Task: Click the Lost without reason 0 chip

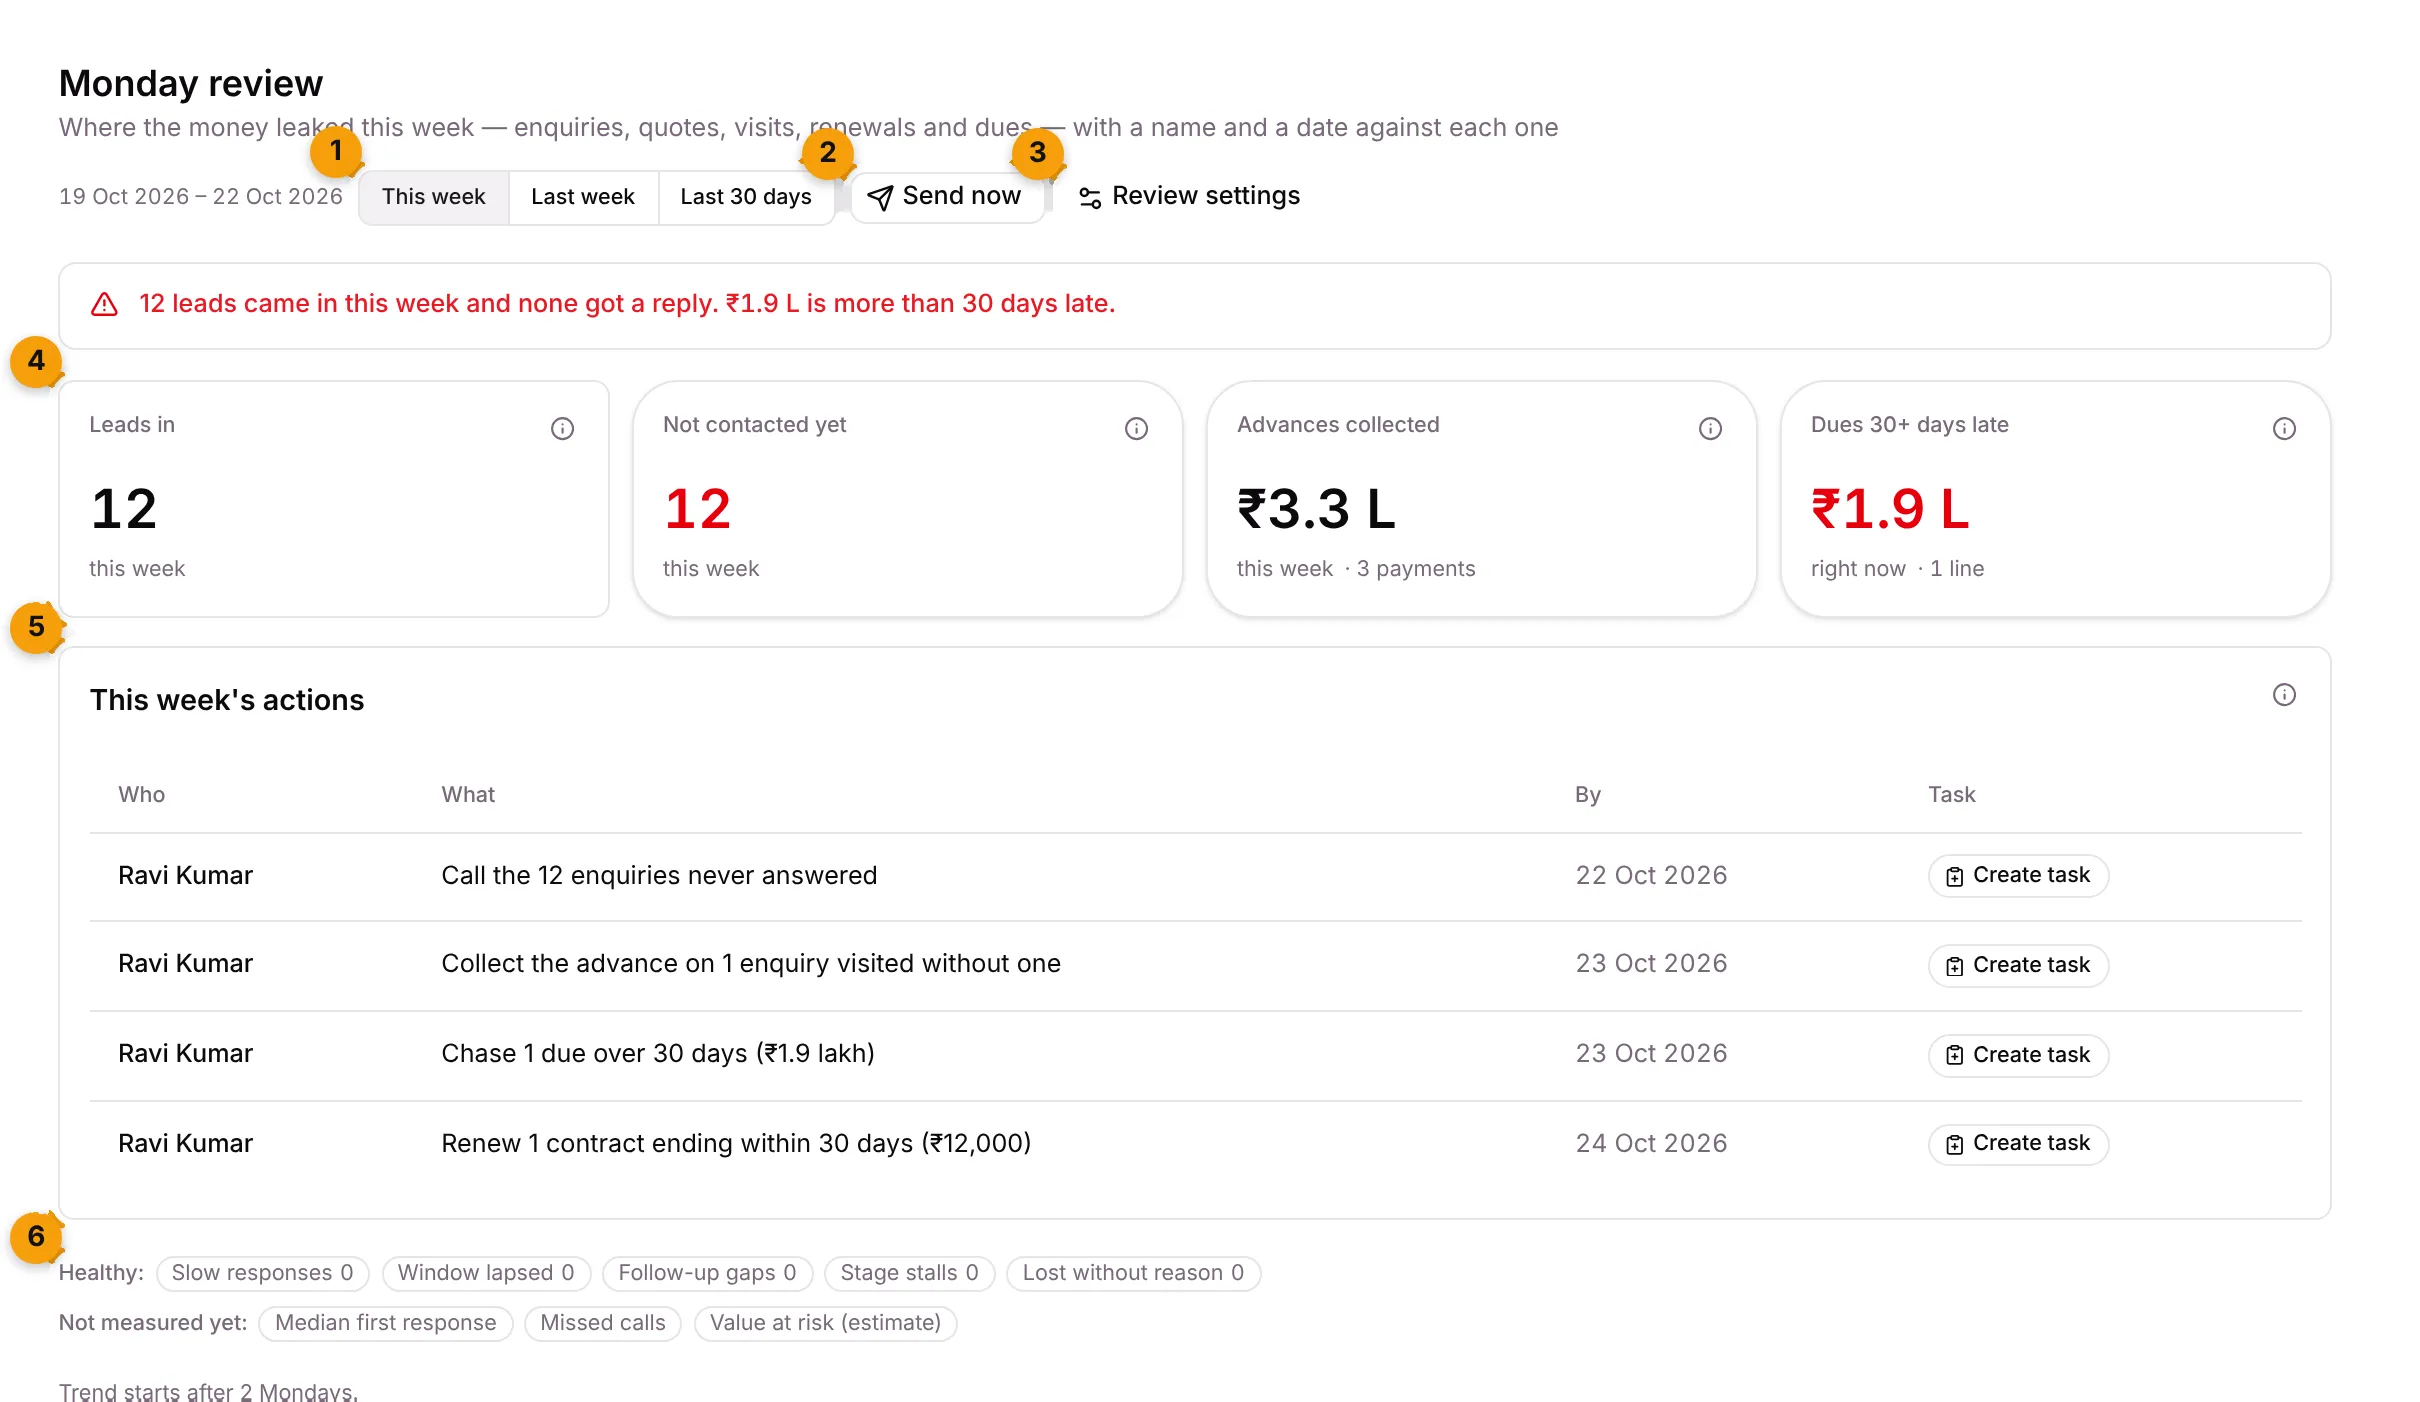Action: (x=1133, y=1273)
